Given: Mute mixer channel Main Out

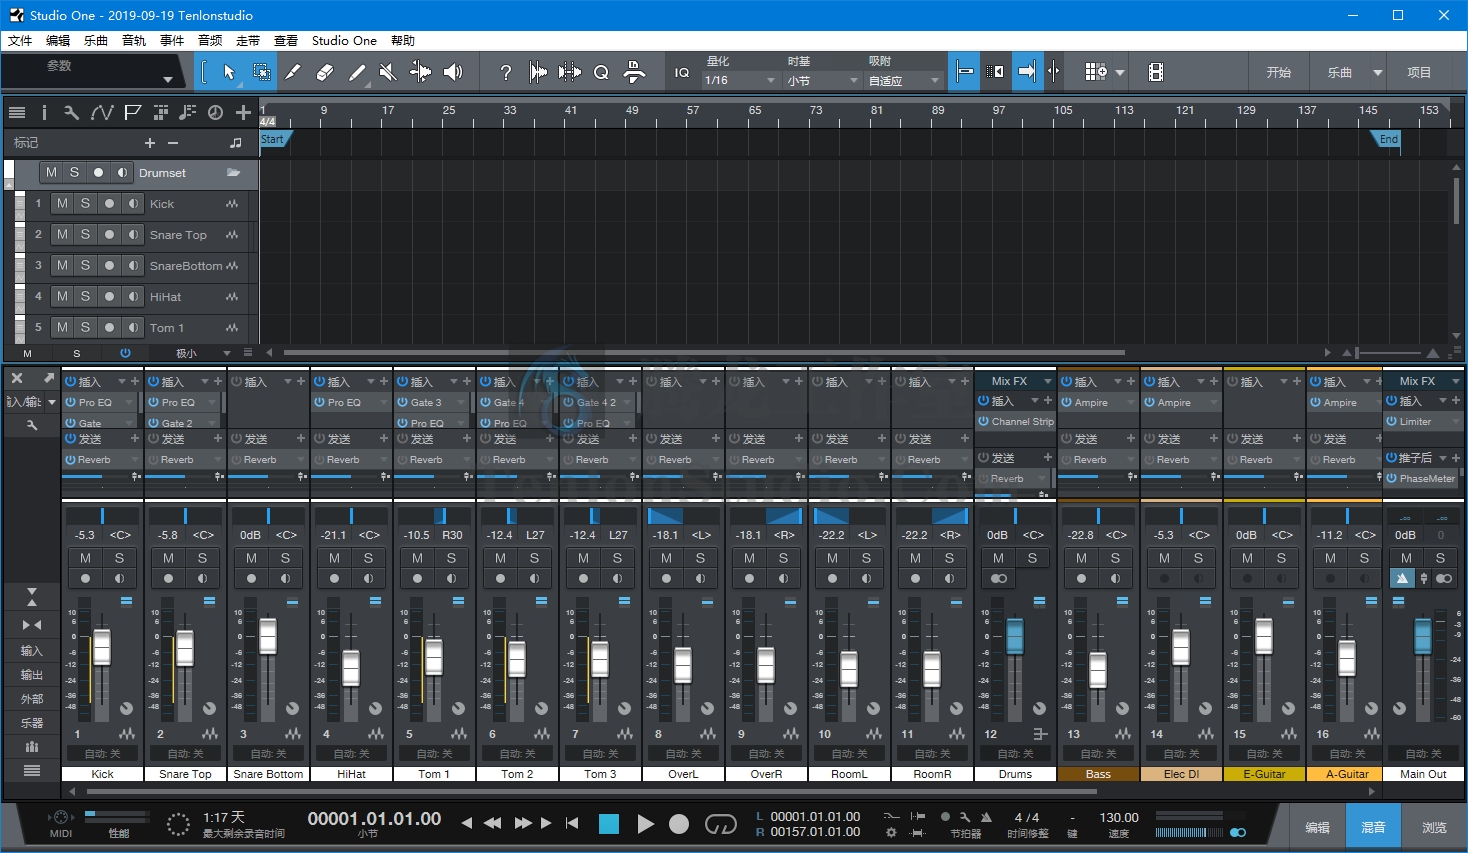Looking at the screenshot, I should pos(1407,558).
